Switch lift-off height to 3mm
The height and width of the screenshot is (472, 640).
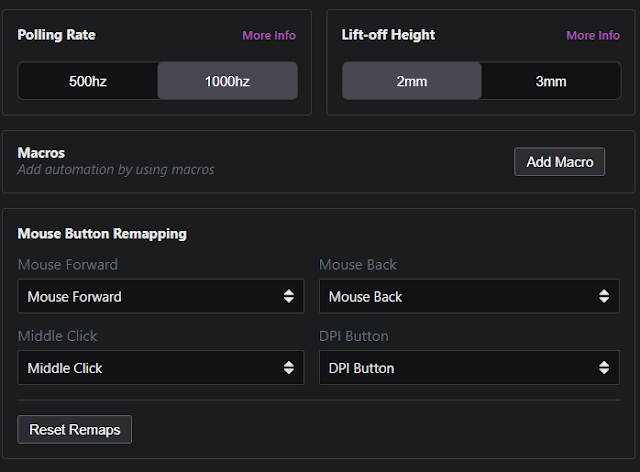tap(551, 81)
